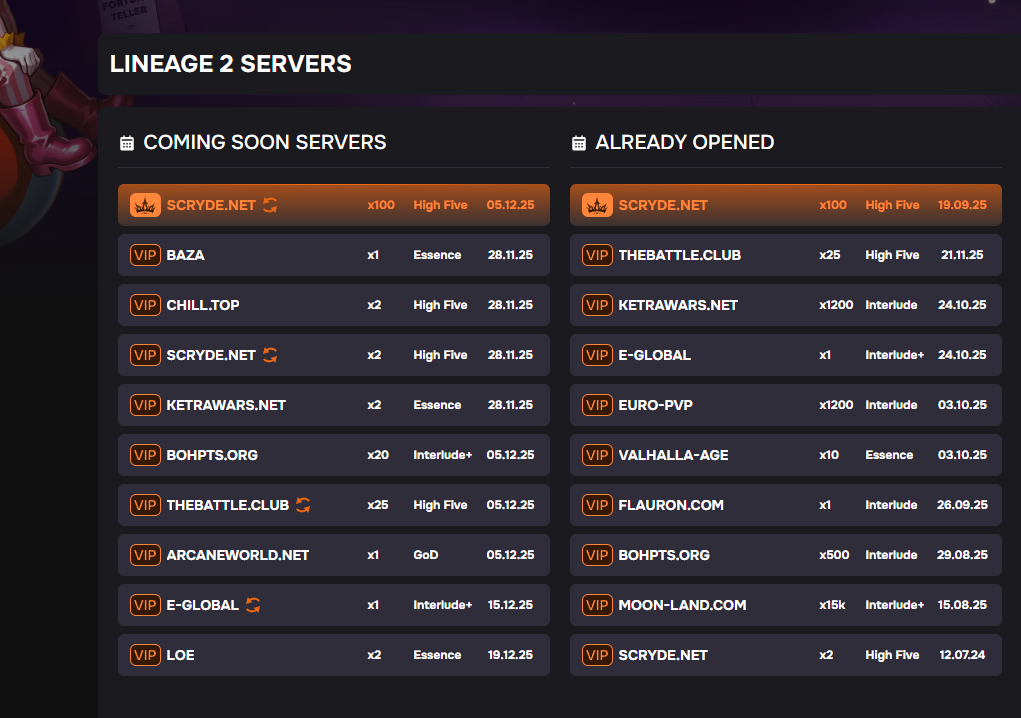Click the refresh icon beside THEBATTLE.CLUB 05.12.25
Image resolution: width=1021 pixels, height=718 pixels.
(x=303, y=504)
